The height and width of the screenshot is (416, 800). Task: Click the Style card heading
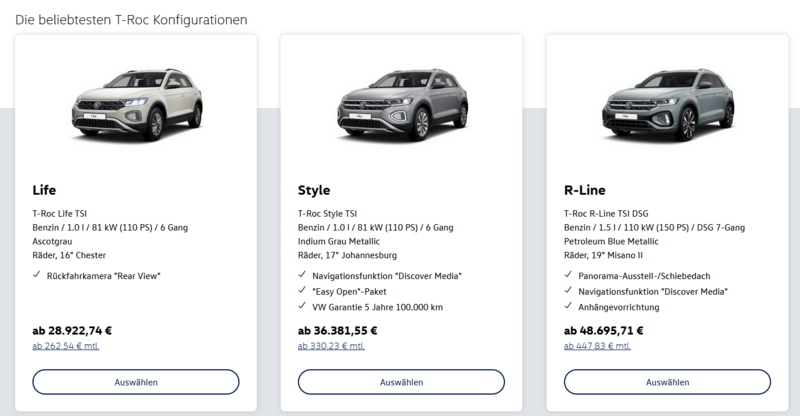point(314,190)
